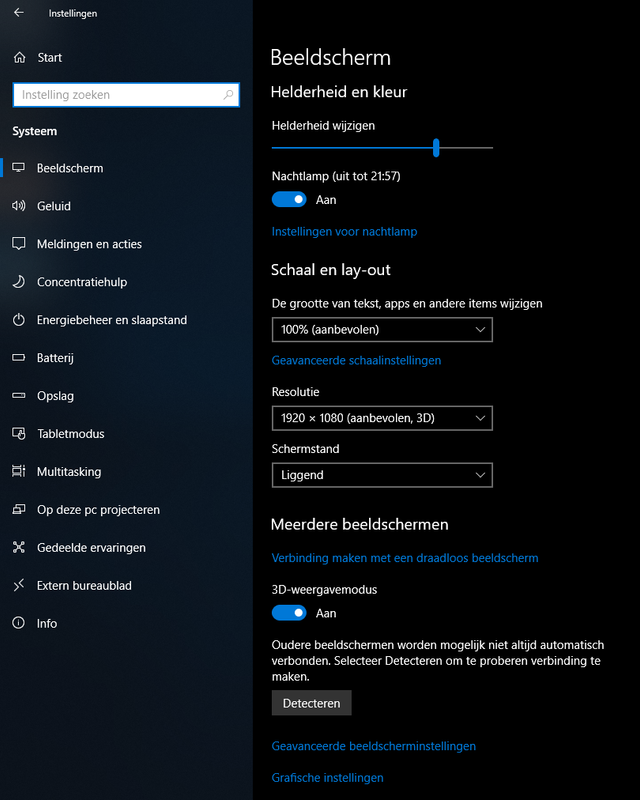640x800 pixels.
Task: Click the search magnifier icon
Action: pyautogui.click(x=228, y=94)
